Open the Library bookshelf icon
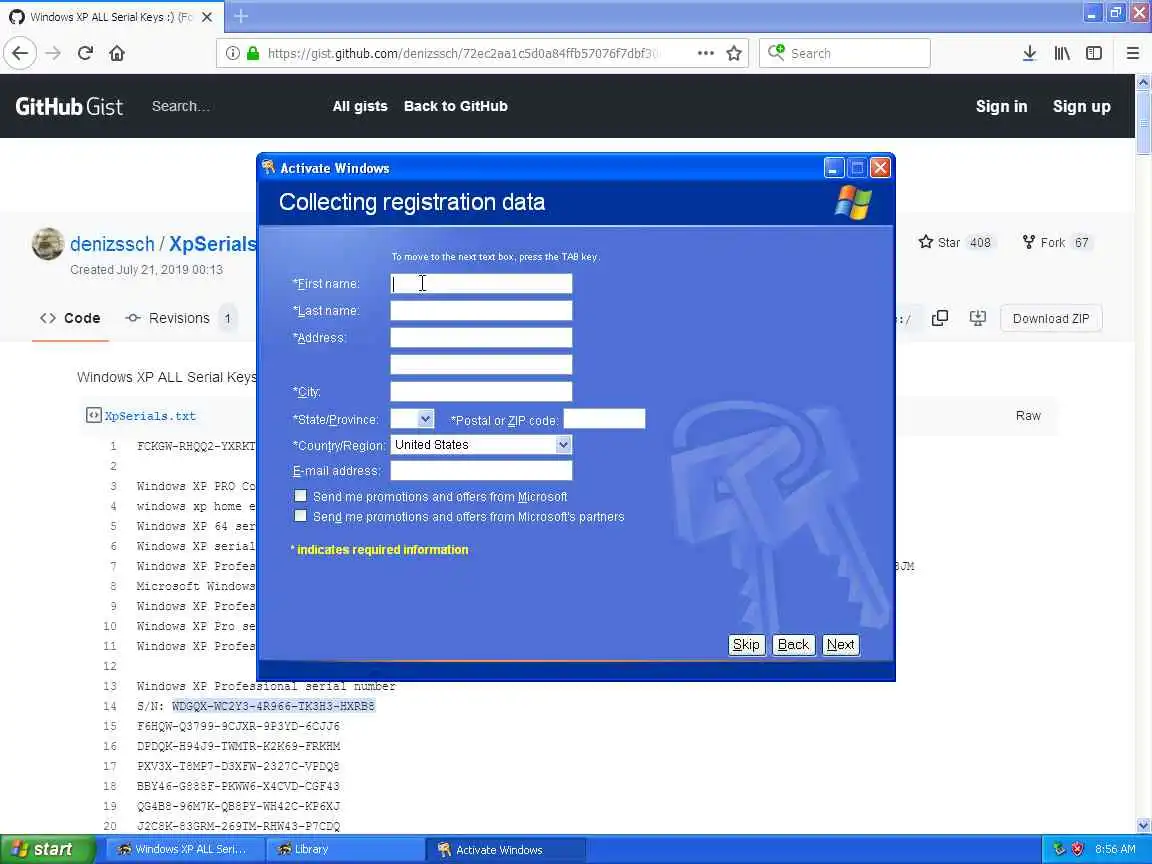Image resolution: width=1152 pixels, height=864 pixels. click(x=1062, y=53)
